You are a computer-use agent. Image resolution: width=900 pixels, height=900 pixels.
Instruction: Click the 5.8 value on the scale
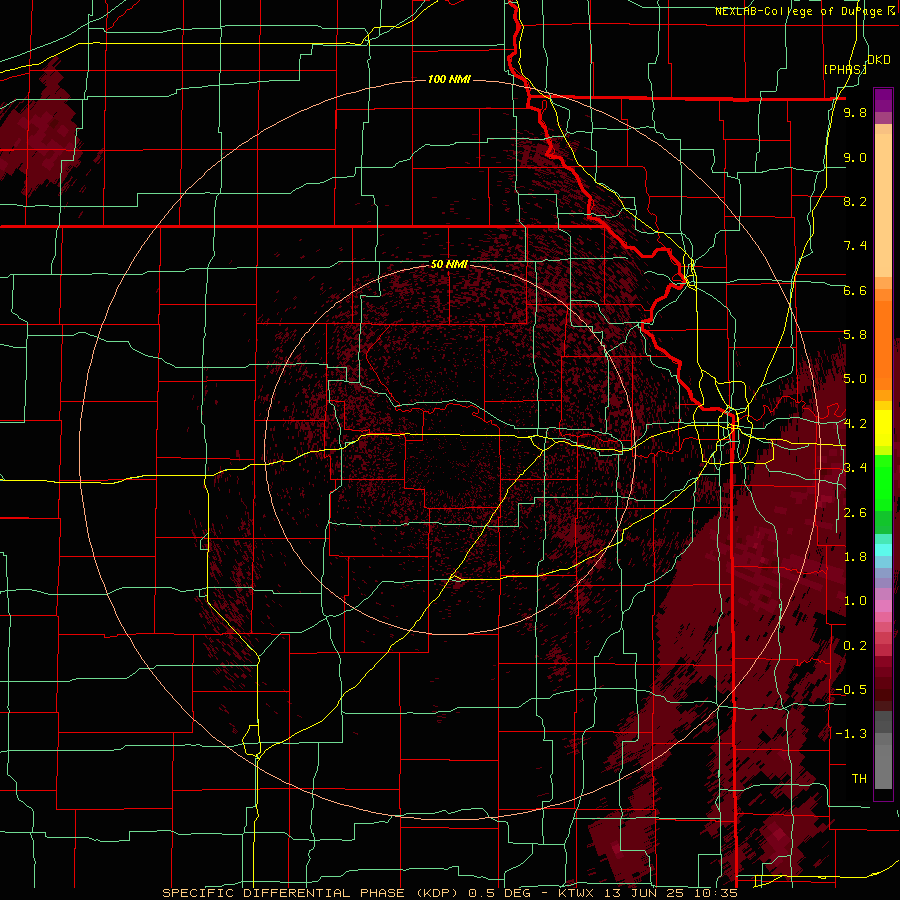pyautogui.click(x=855, y=335)
